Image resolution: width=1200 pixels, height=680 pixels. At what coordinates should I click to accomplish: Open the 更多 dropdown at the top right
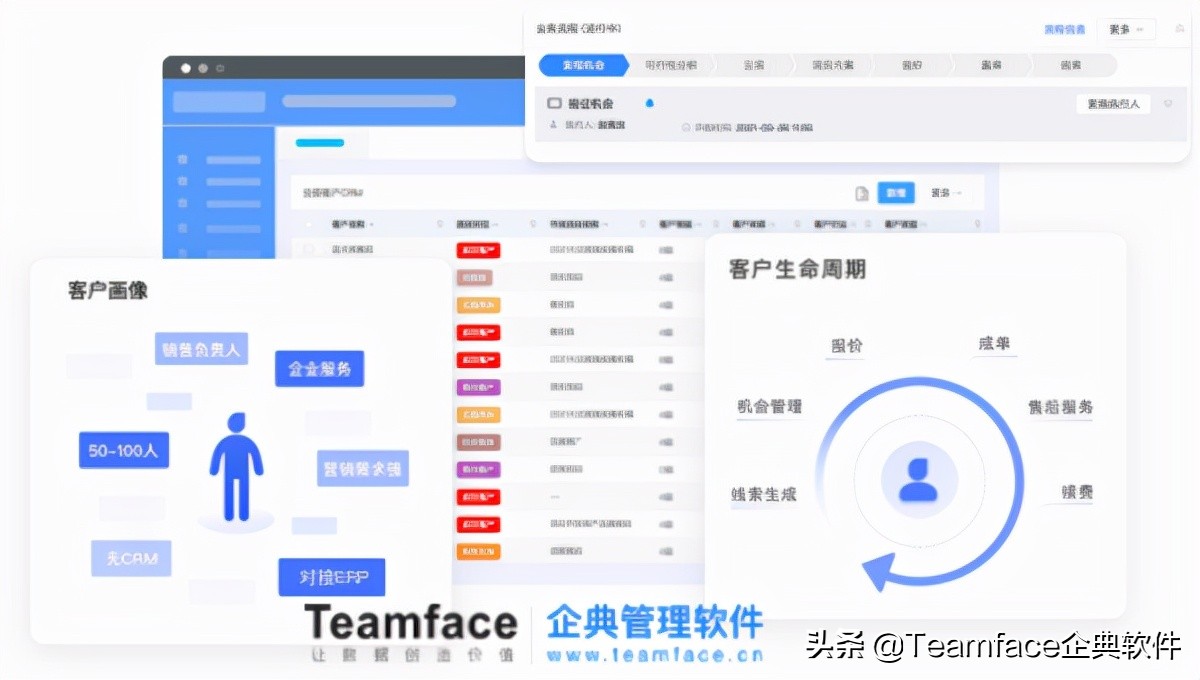point(1126,28)
